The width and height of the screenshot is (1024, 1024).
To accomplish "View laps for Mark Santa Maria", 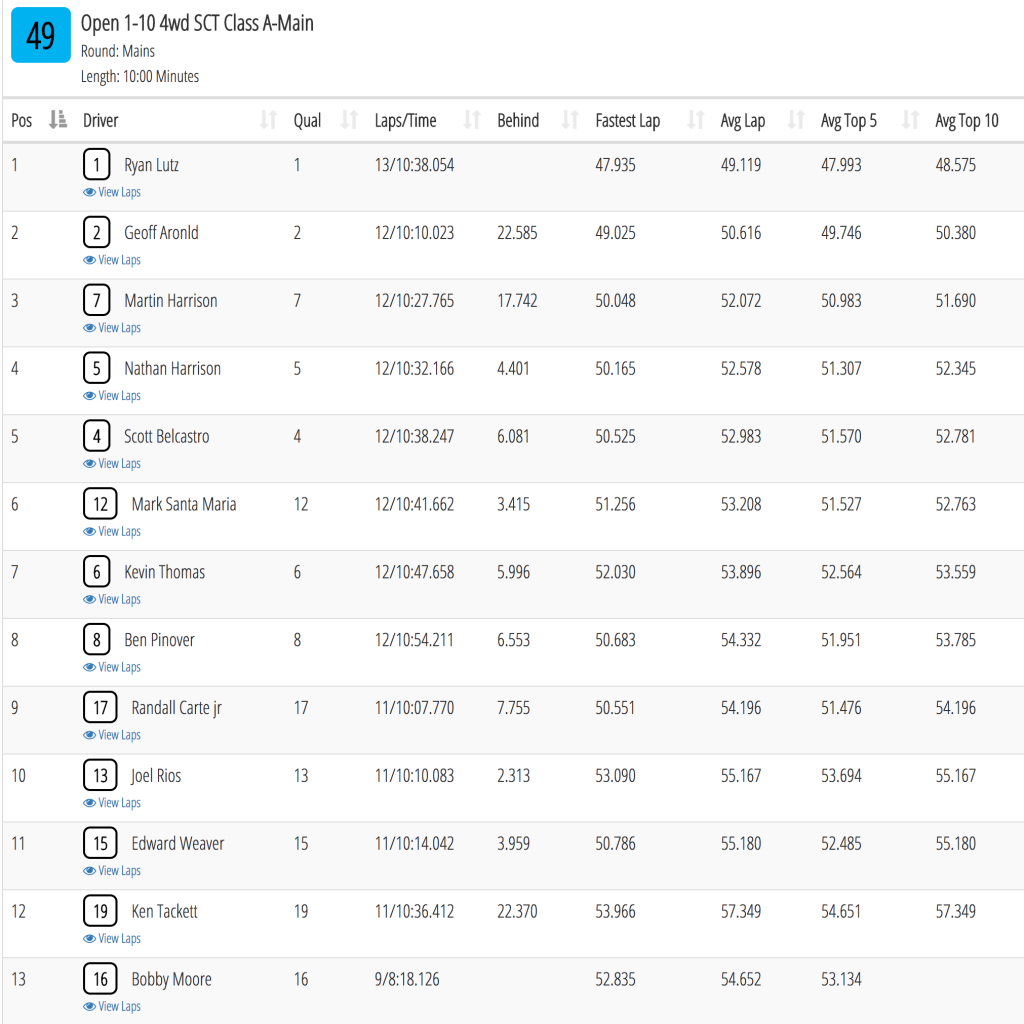I will [112, 532].
